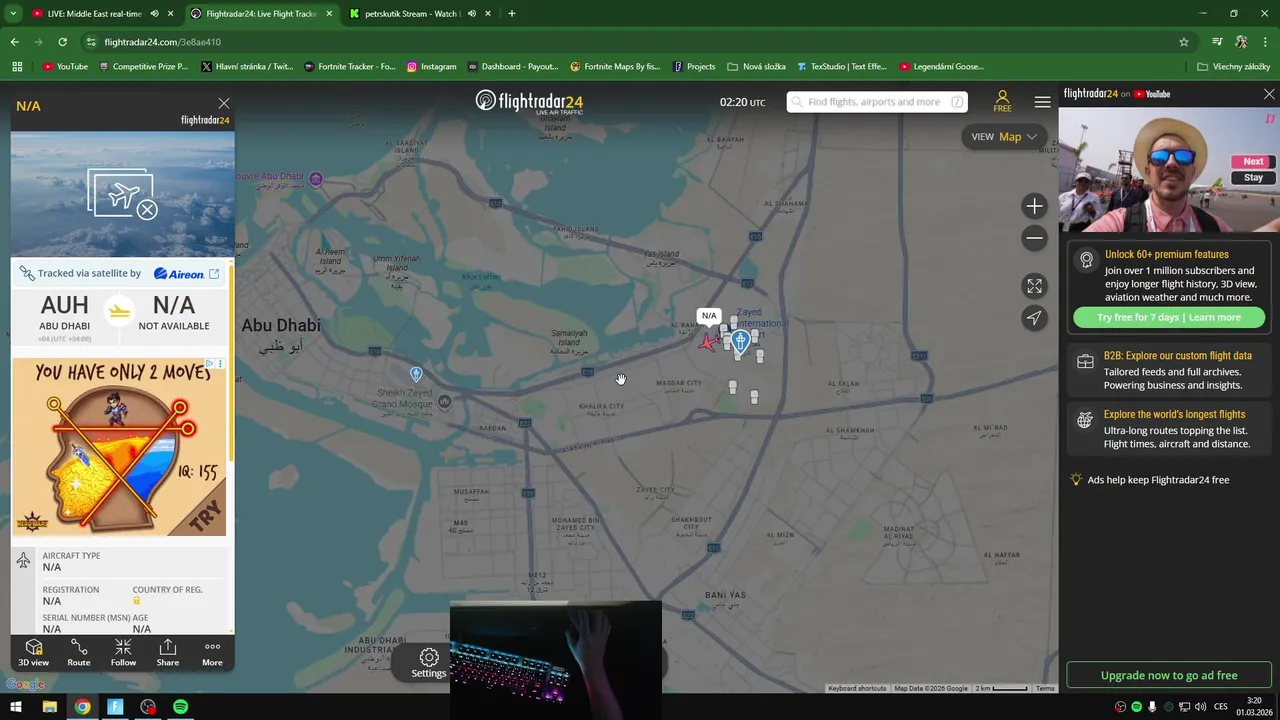Image resolution: width=1280 pixels, height=720 pixels.
Task: Show the flight Route
Action: [x=79, y=652]
